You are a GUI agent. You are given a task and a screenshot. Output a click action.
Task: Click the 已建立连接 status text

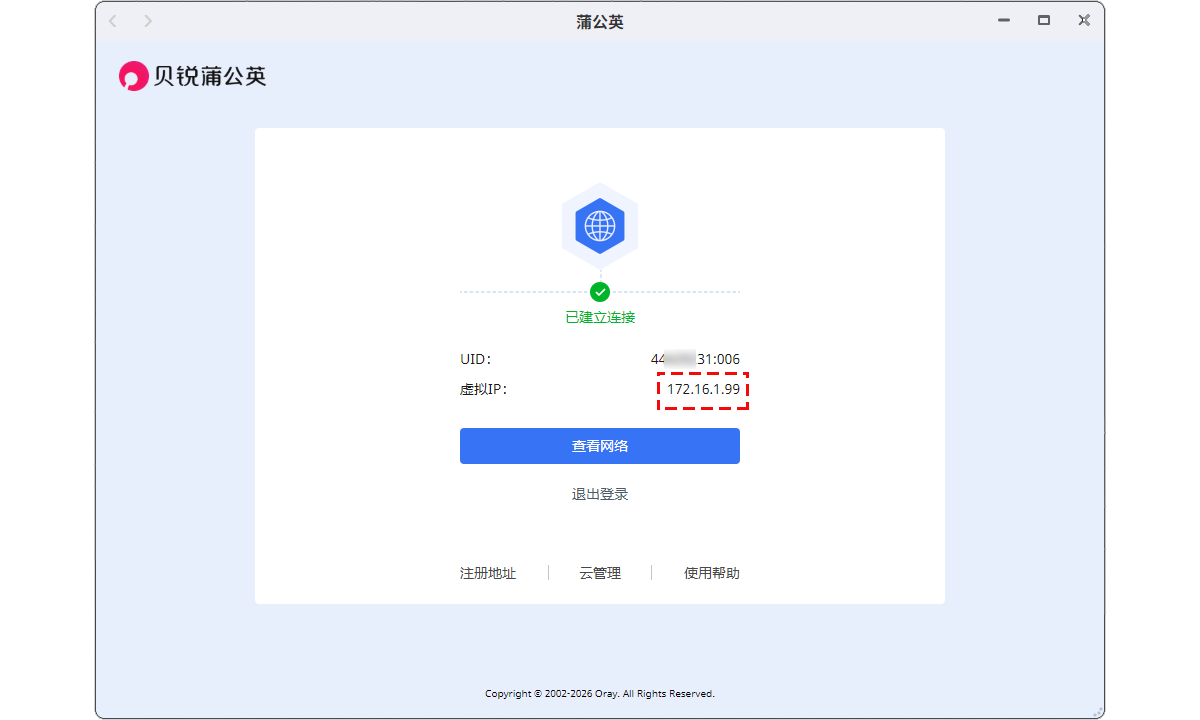(600, 317)
